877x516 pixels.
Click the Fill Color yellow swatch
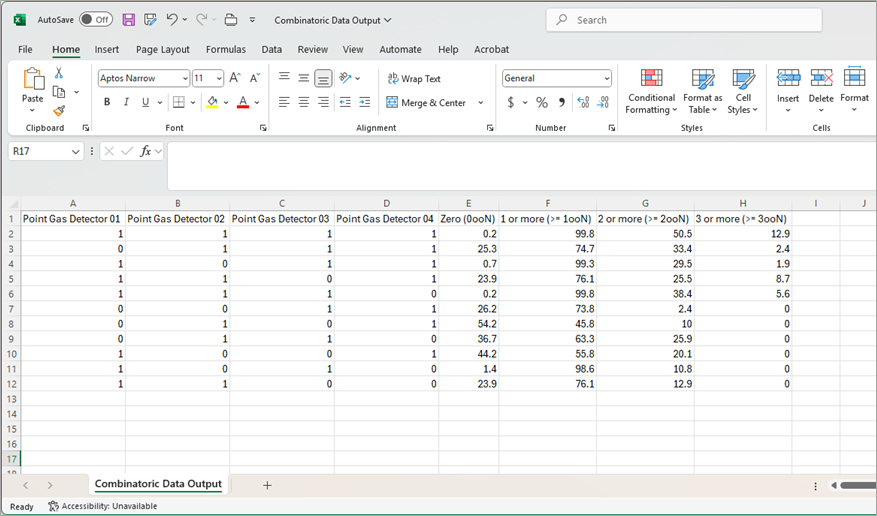coord(211,102)
